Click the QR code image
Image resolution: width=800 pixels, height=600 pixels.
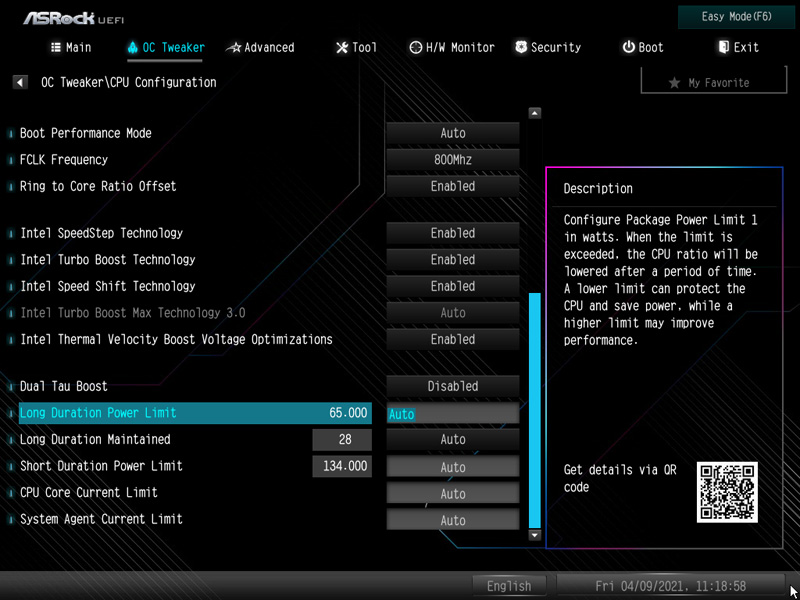(x=727, y=492)
